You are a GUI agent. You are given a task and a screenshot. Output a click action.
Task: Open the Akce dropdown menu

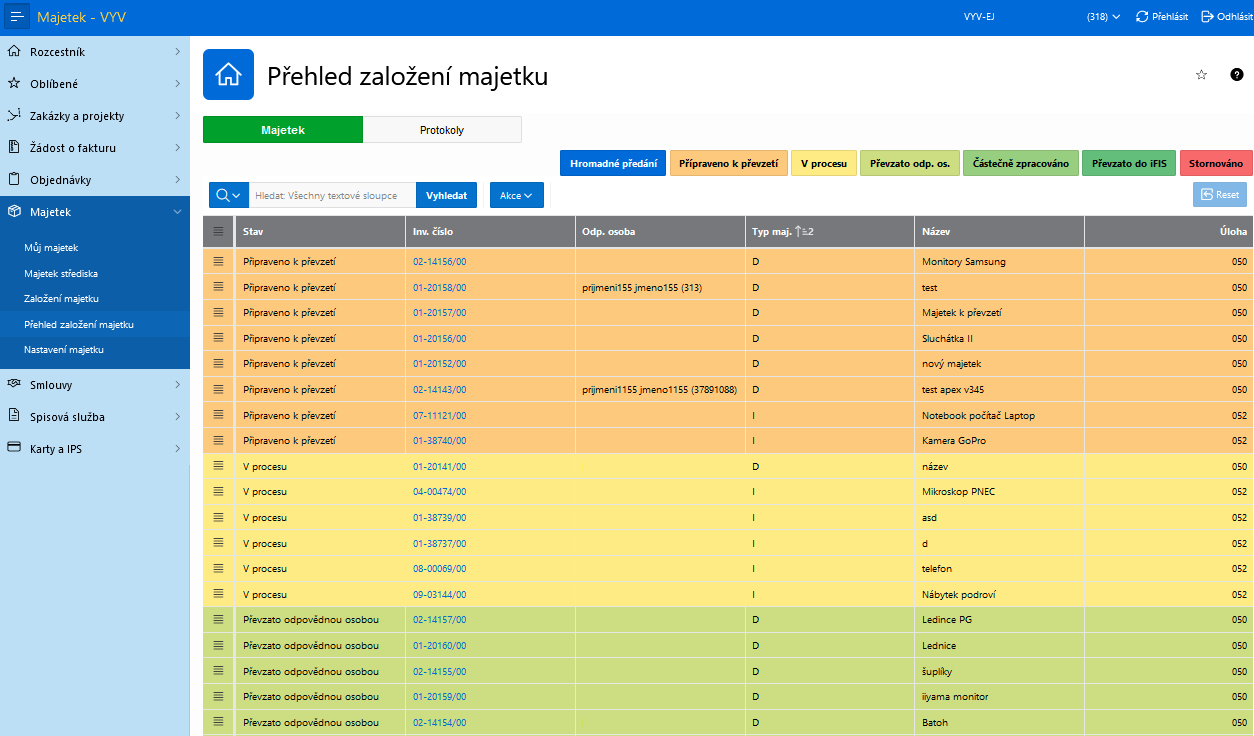(516, 195)
